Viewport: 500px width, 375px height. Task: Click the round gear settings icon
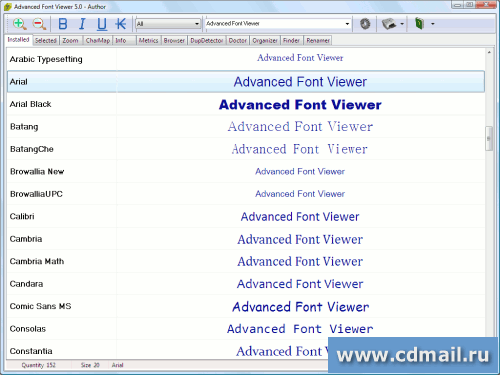(365, 24)
